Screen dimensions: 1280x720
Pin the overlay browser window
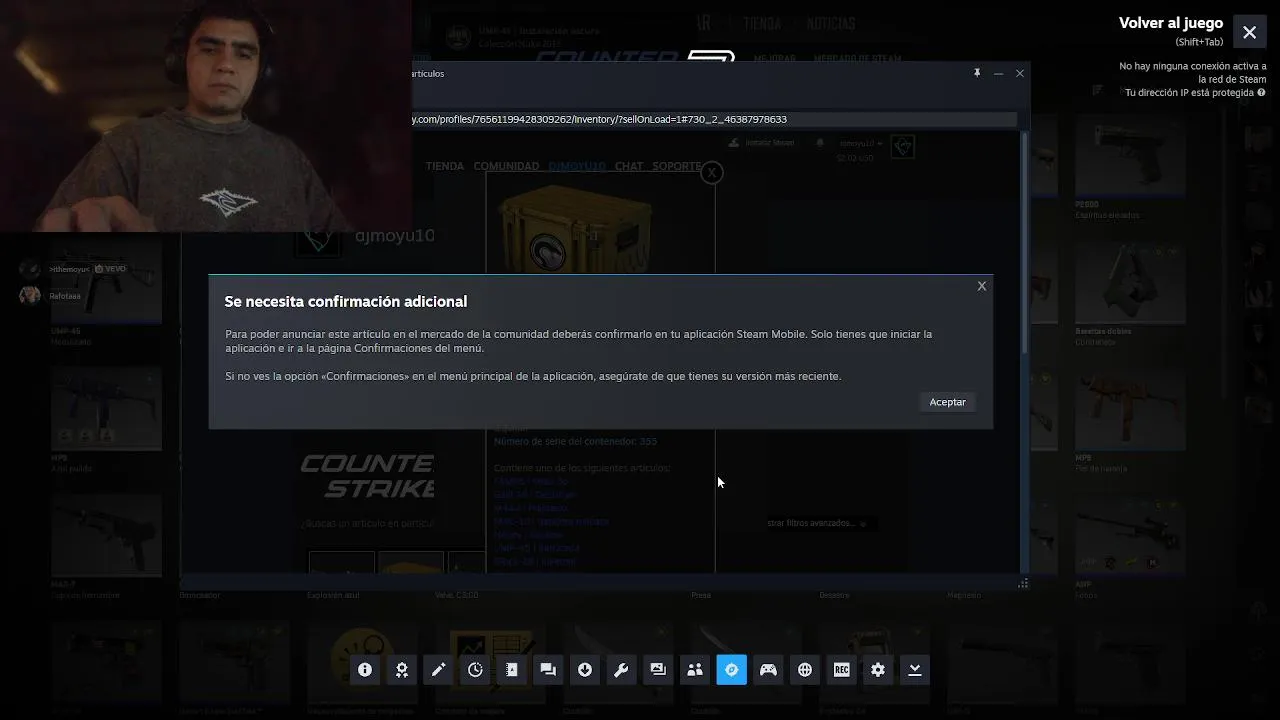click(x=977, y=73)
